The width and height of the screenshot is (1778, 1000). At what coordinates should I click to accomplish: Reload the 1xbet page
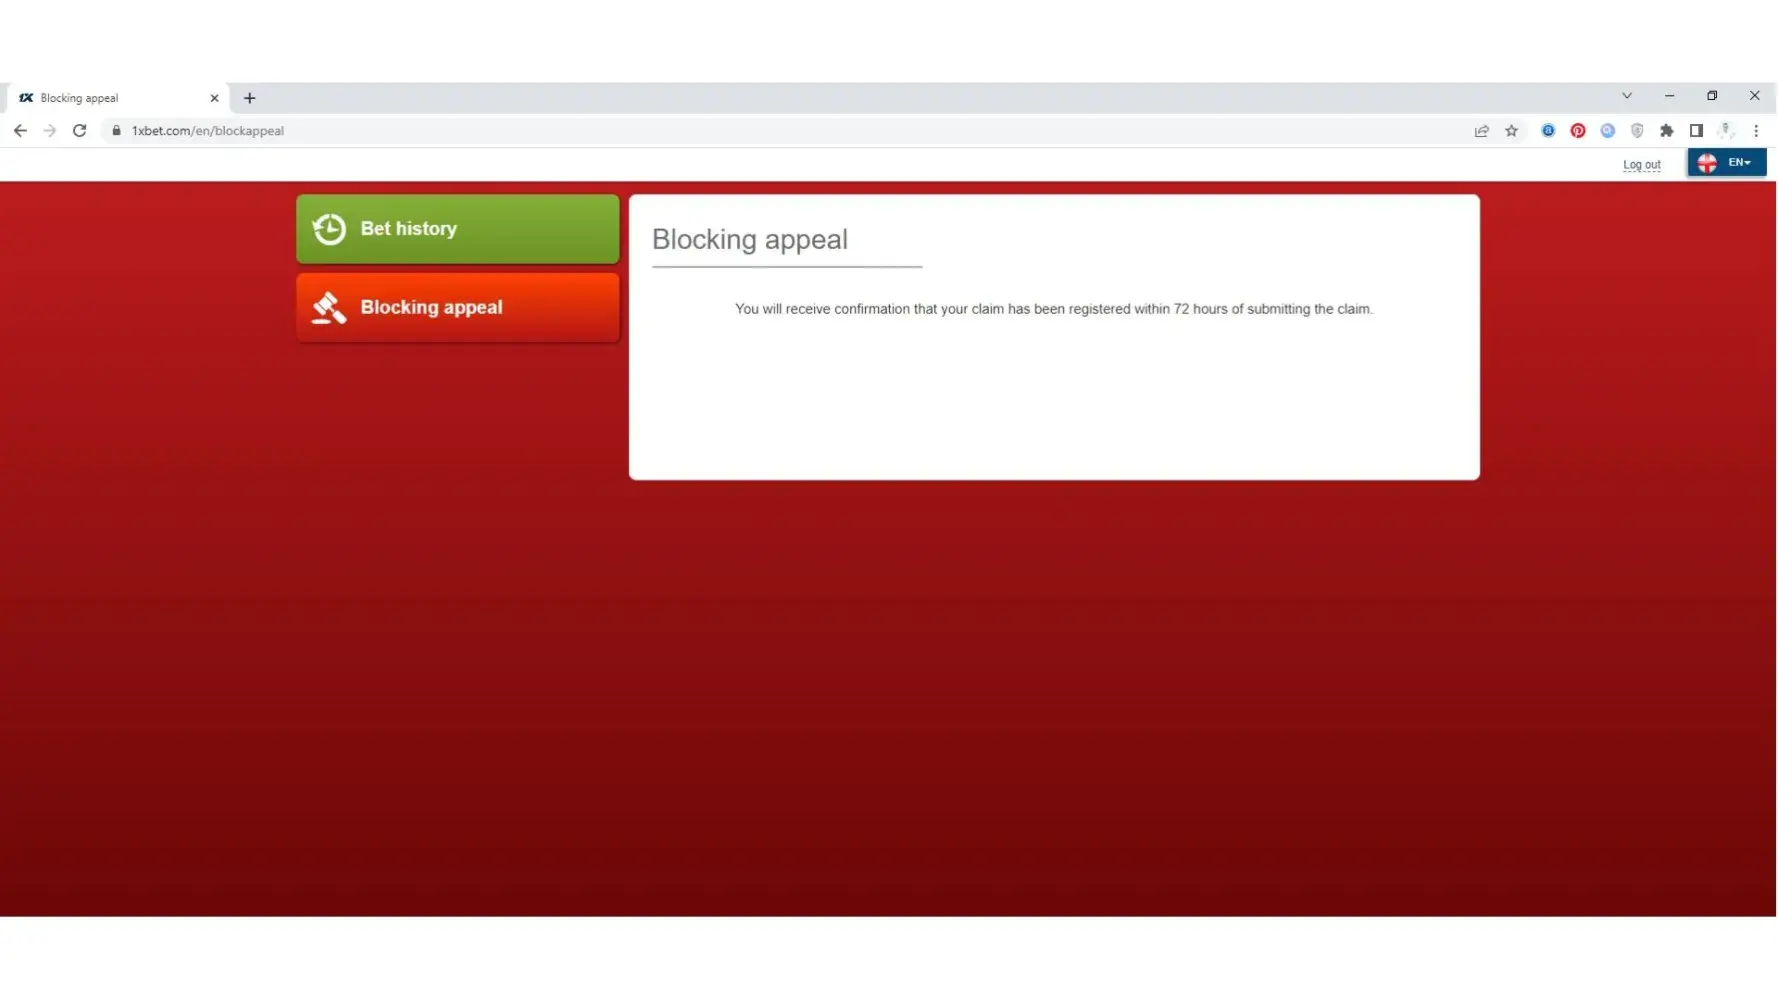click(x=80, y=131)
